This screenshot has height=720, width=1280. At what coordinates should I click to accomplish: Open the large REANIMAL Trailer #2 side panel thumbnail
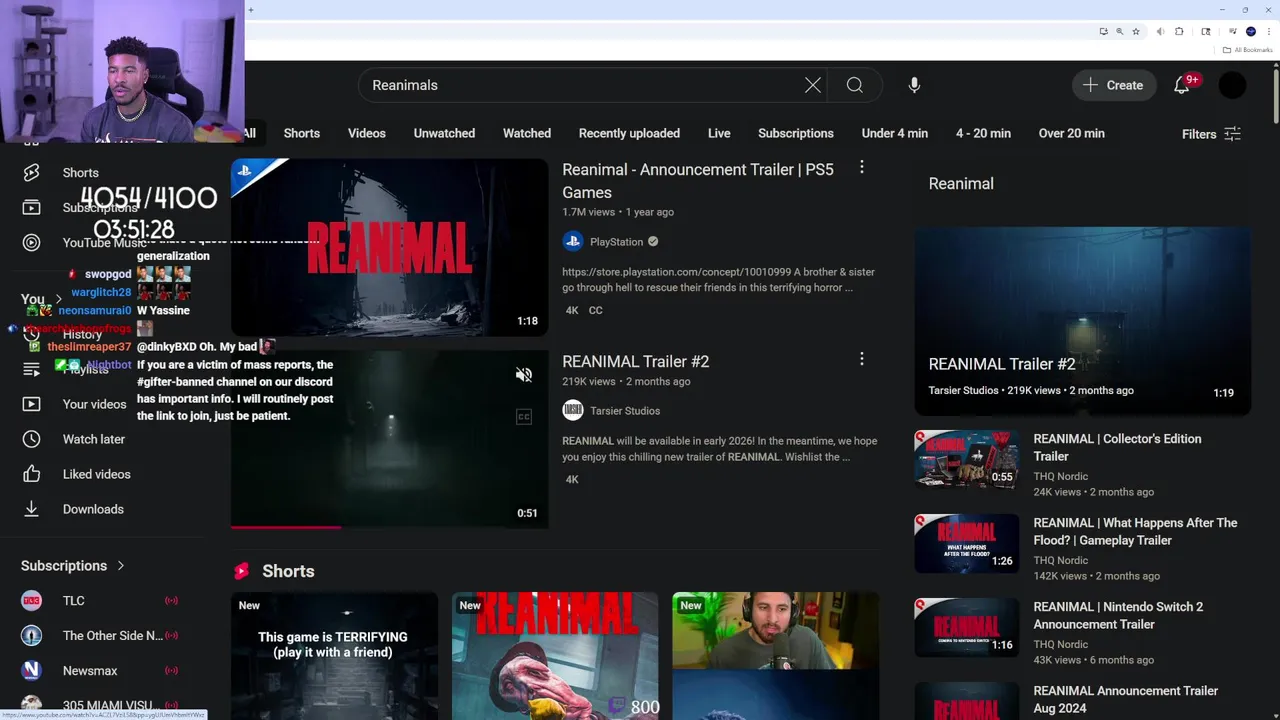[x=1082, y=320]
